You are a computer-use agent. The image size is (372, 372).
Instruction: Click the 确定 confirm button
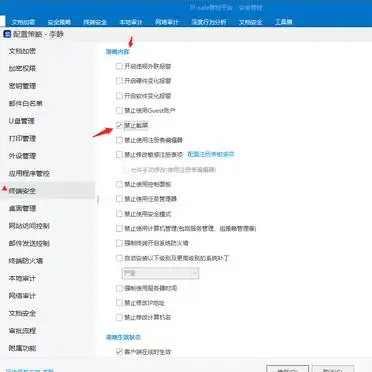coord(287,369)
